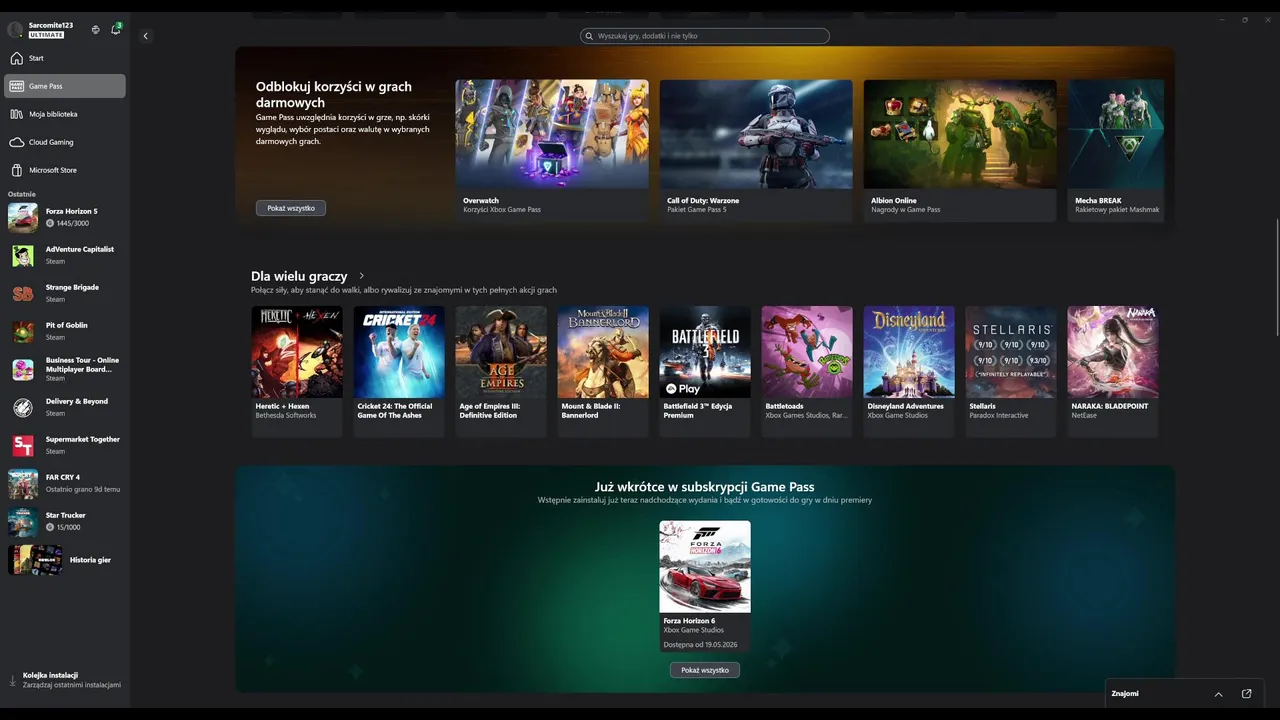Viewport: 1280px width, 720px height.
Task: Open Cloud Gaming in the sidebar
Action: pos(65,142)
